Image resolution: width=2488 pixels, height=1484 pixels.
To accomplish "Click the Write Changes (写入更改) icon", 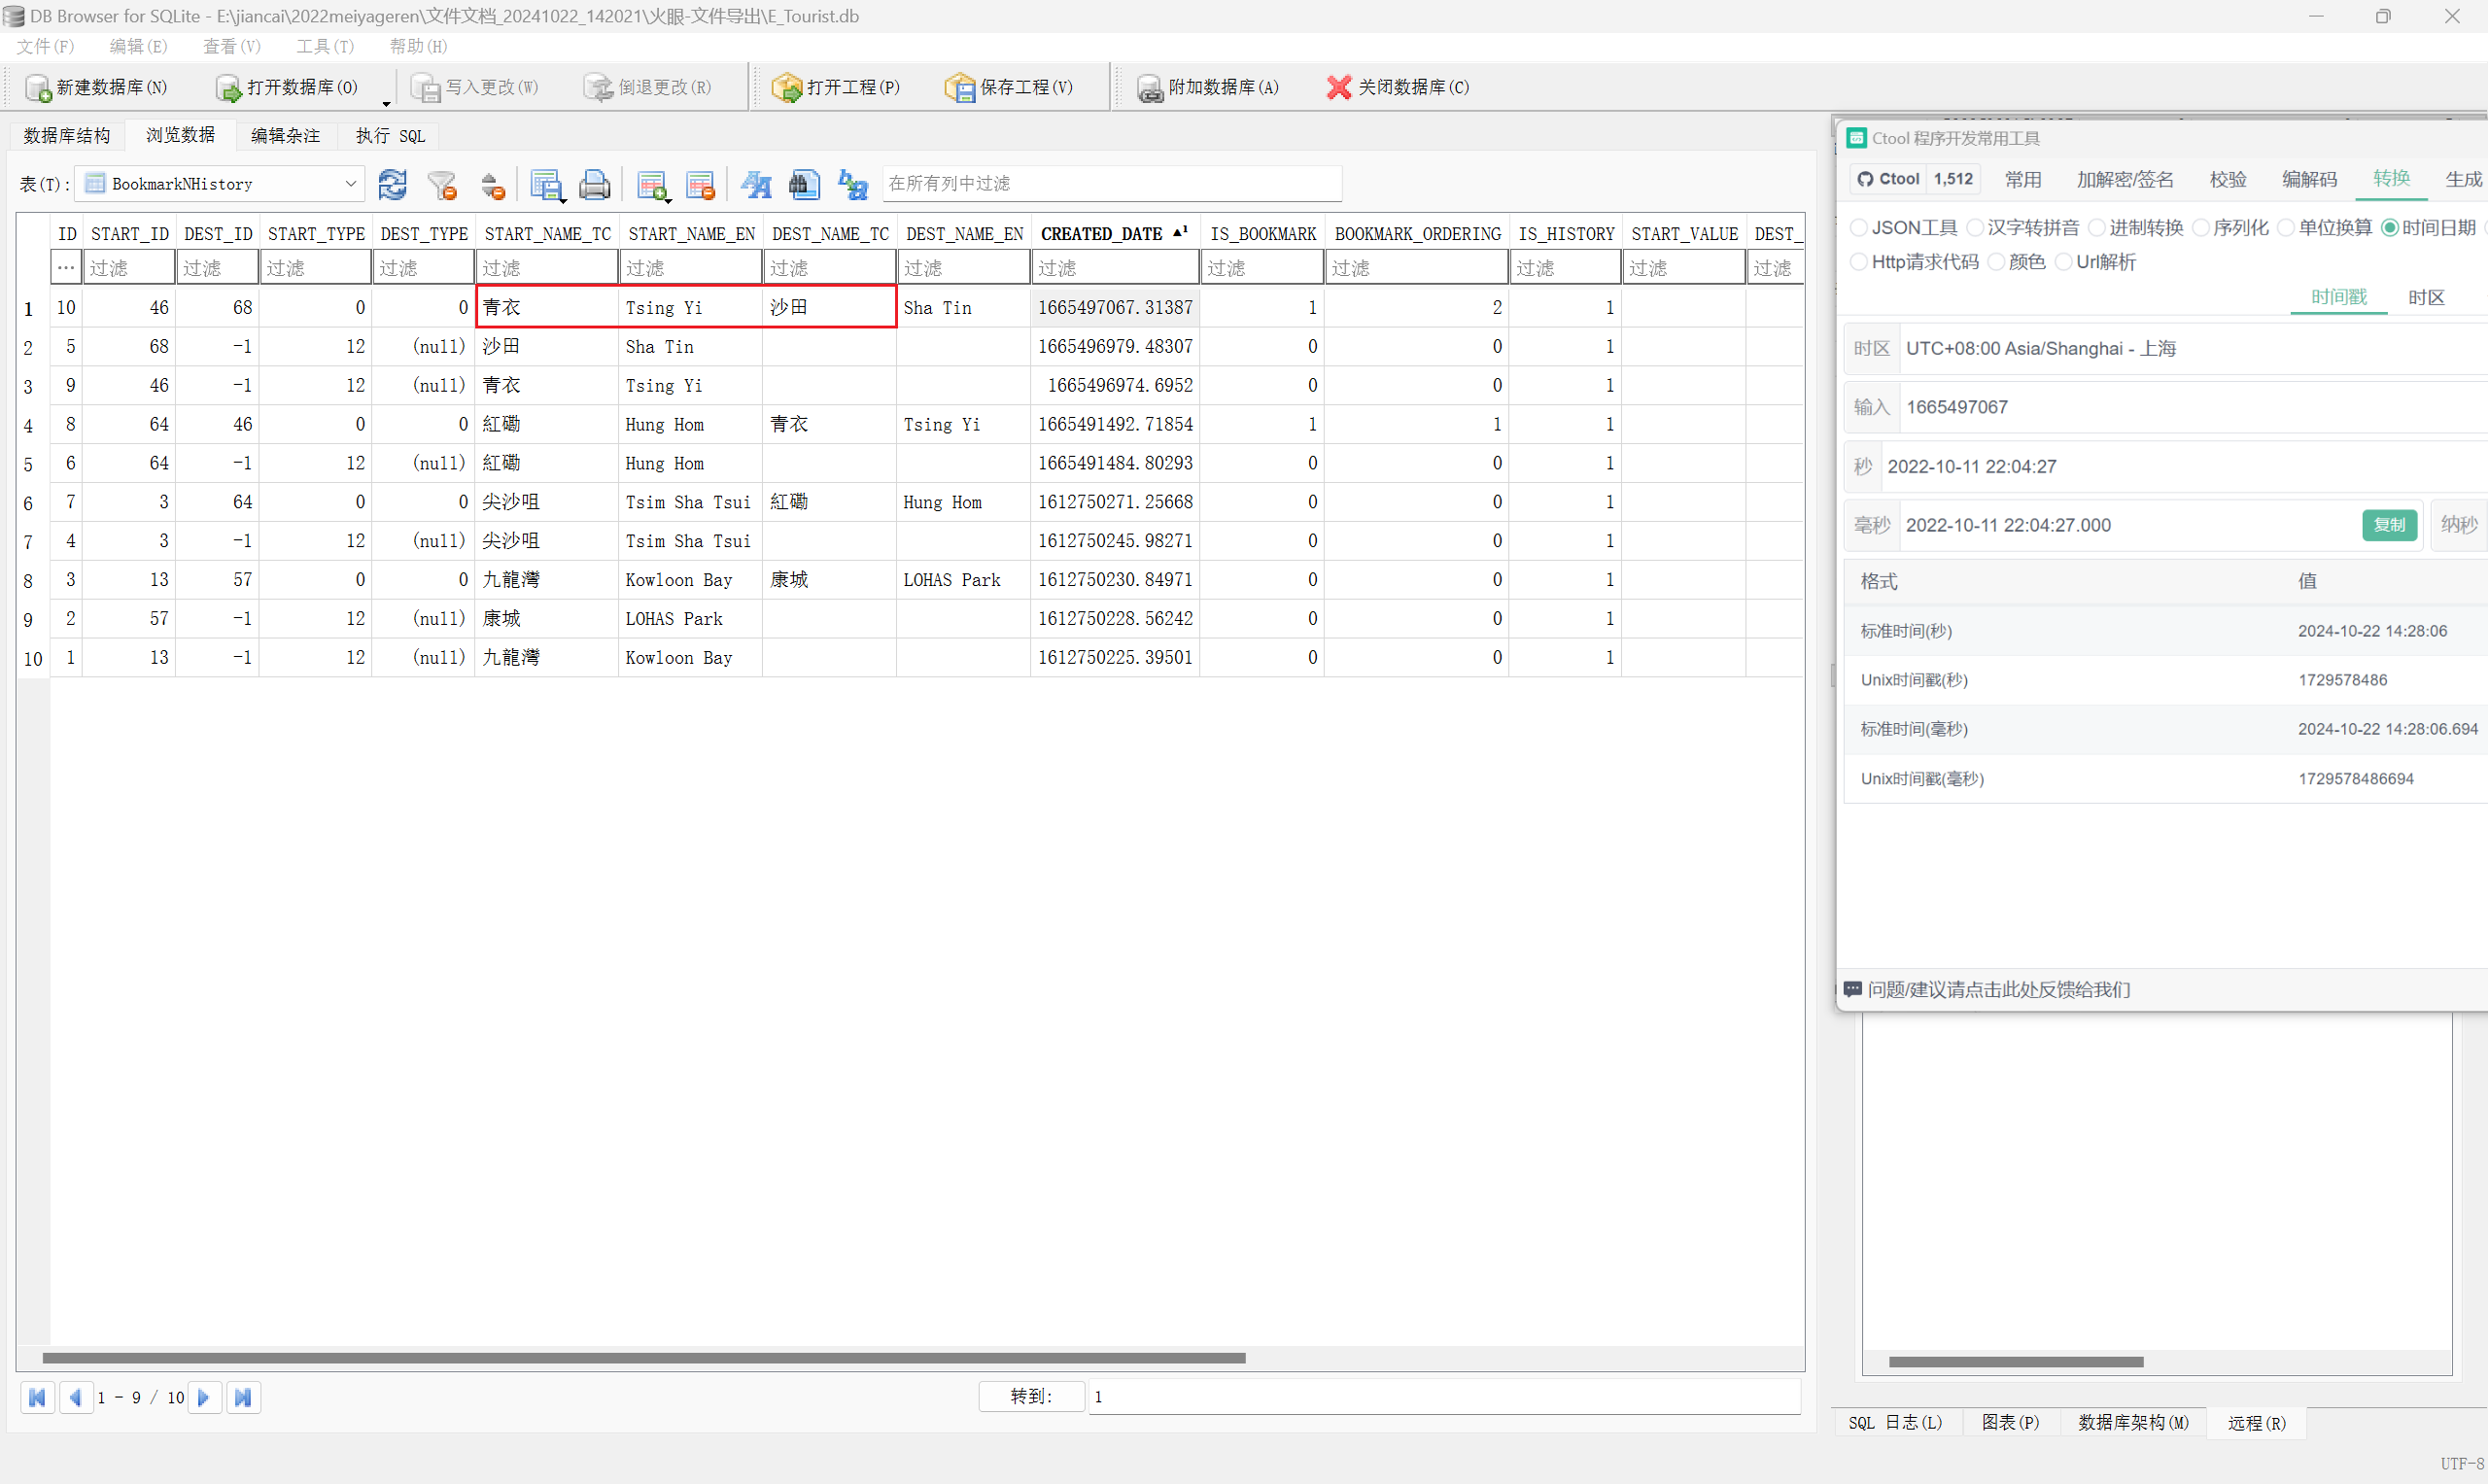I will point(427,88).
